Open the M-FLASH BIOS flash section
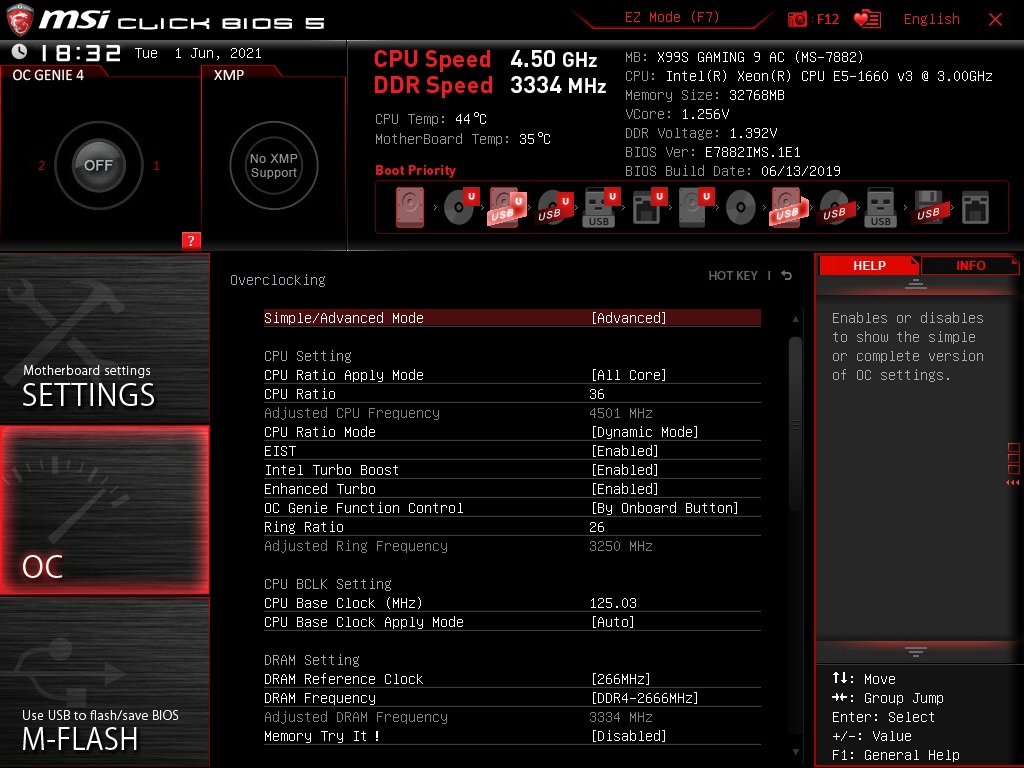The height and width of the screenshot is (768, 1024). (x=104, y=682)
